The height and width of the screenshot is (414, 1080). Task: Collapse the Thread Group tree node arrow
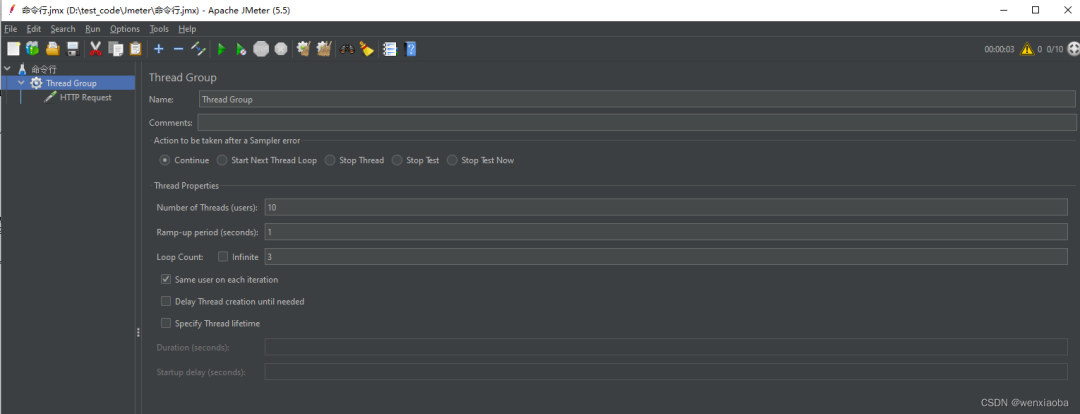[21, 83]
